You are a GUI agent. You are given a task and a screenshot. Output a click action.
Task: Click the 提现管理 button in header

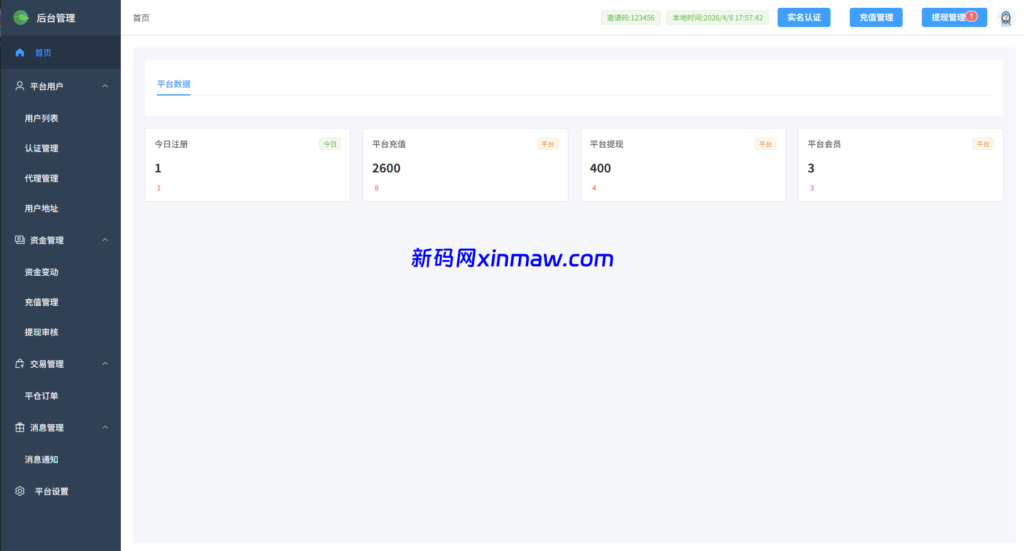(x=954, y=18)
